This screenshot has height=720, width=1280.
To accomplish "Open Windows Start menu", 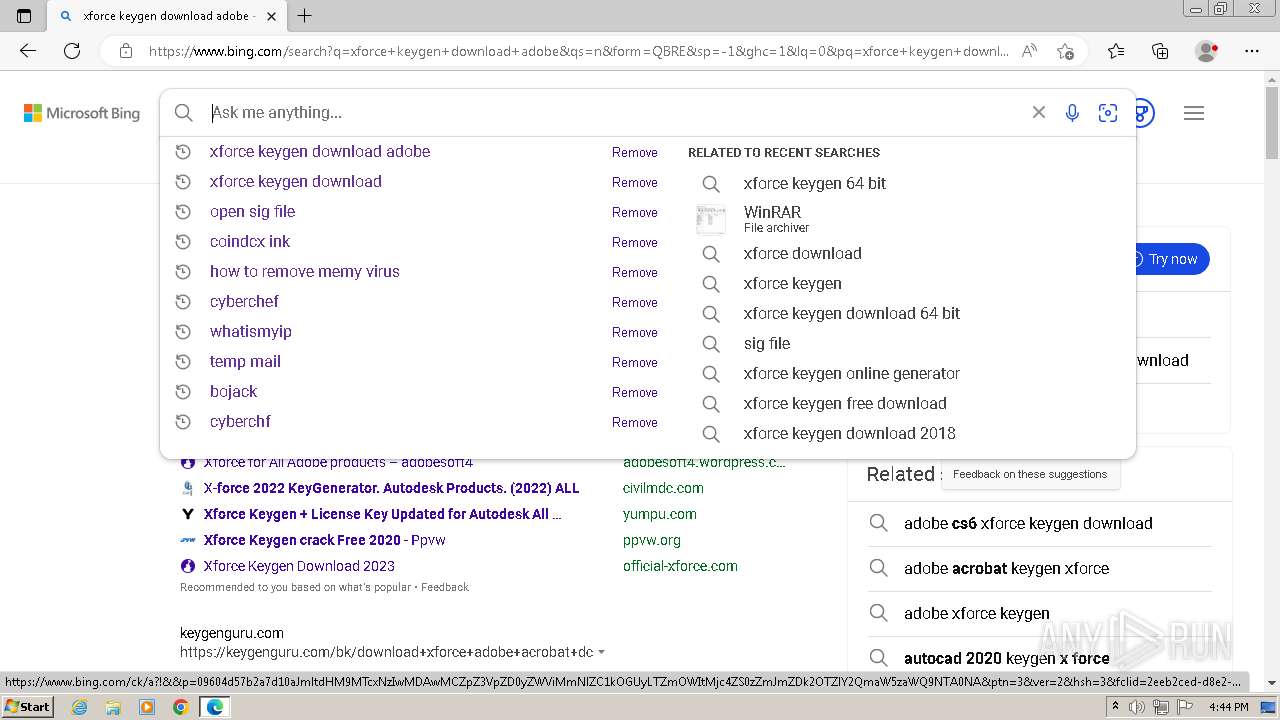I will 27,706.
